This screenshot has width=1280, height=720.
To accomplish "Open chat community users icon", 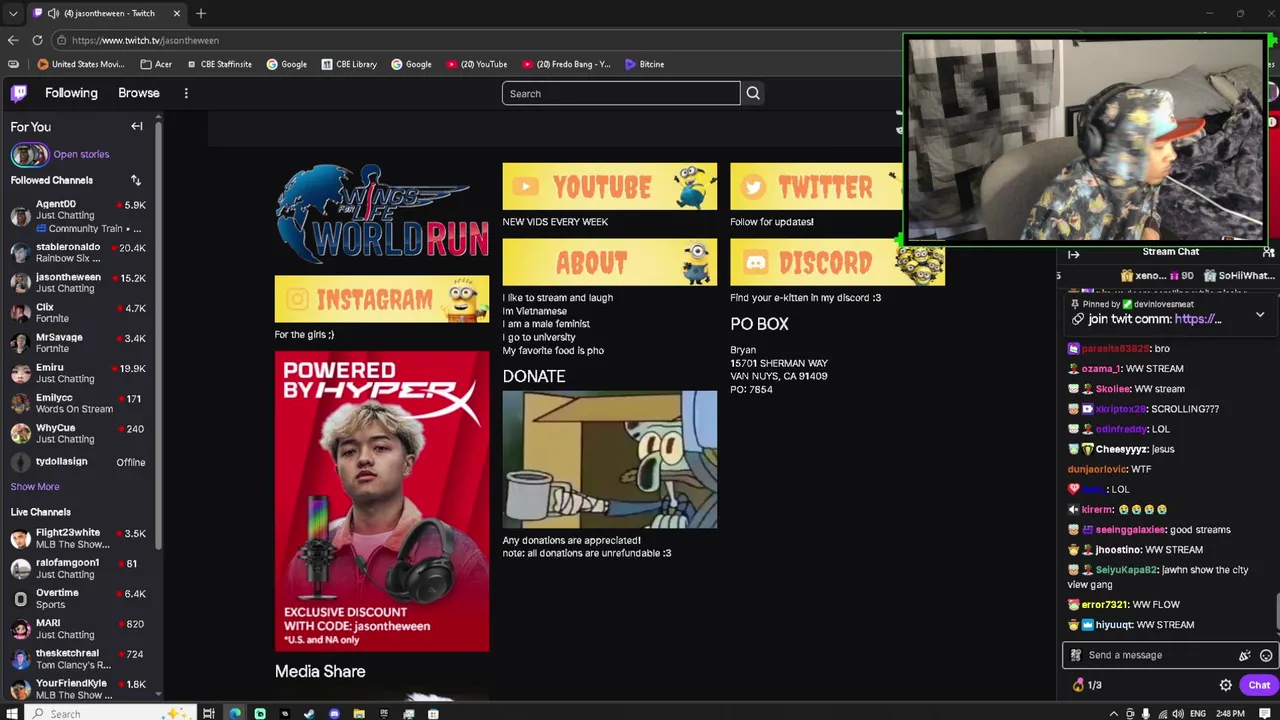I will [1268, 252].
